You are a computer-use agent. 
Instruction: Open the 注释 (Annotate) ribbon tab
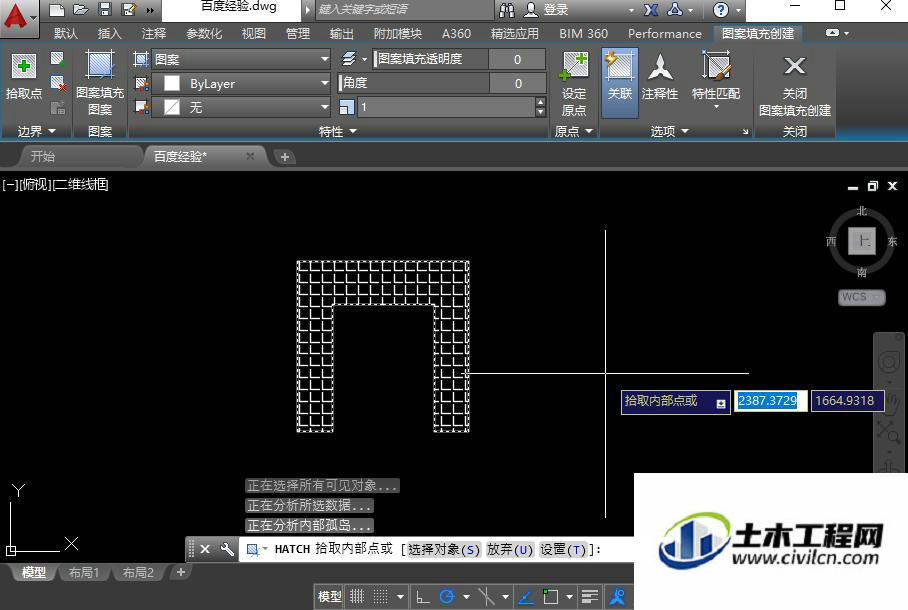click(x=153, y=34)
